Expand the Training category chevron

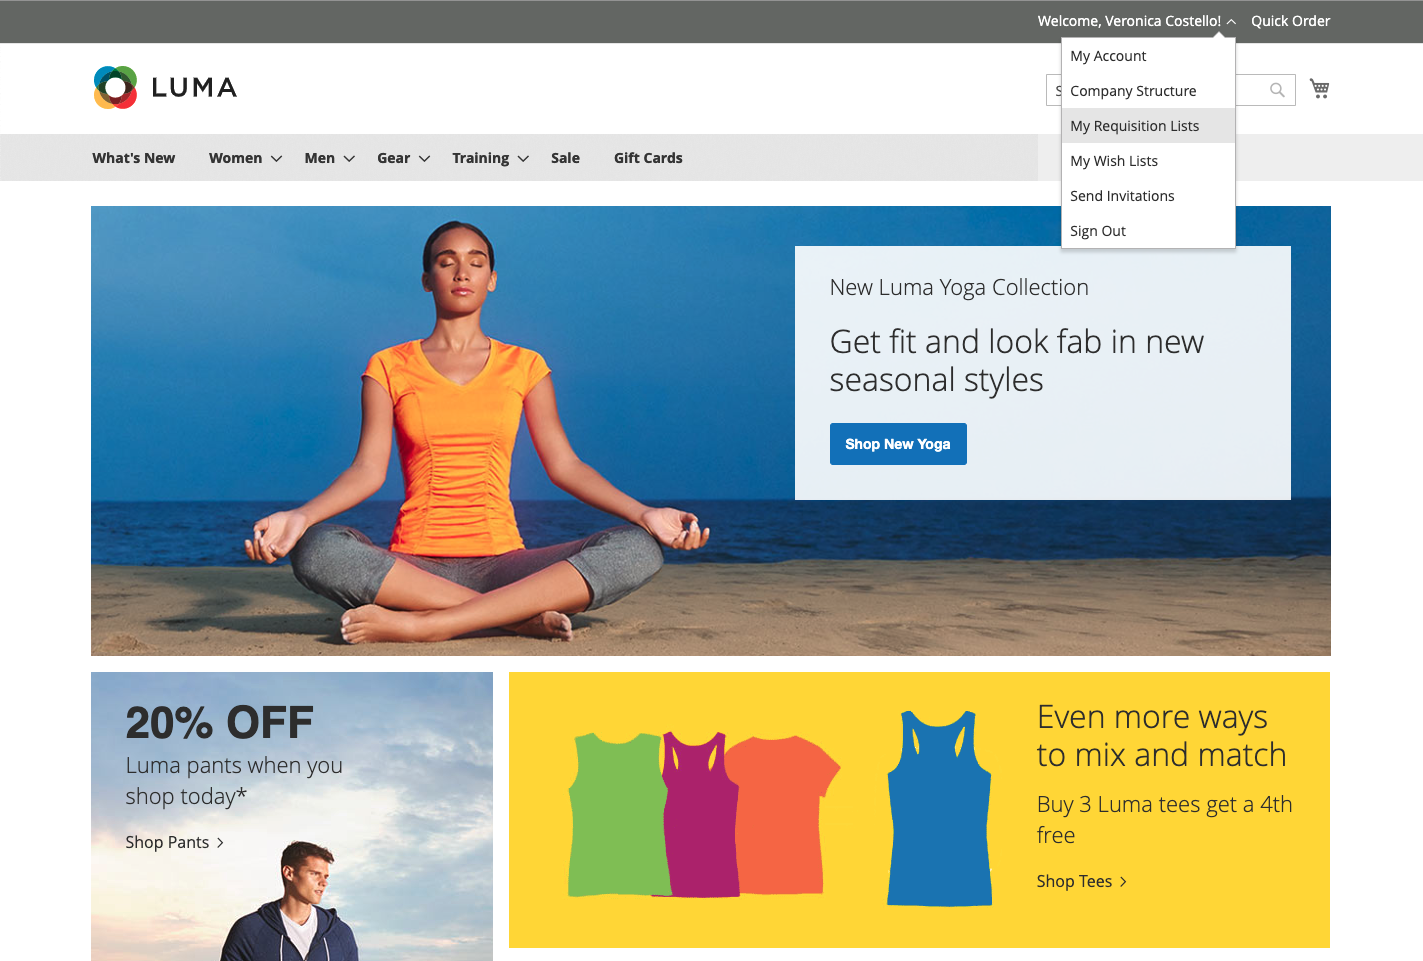tap(523, 159)
